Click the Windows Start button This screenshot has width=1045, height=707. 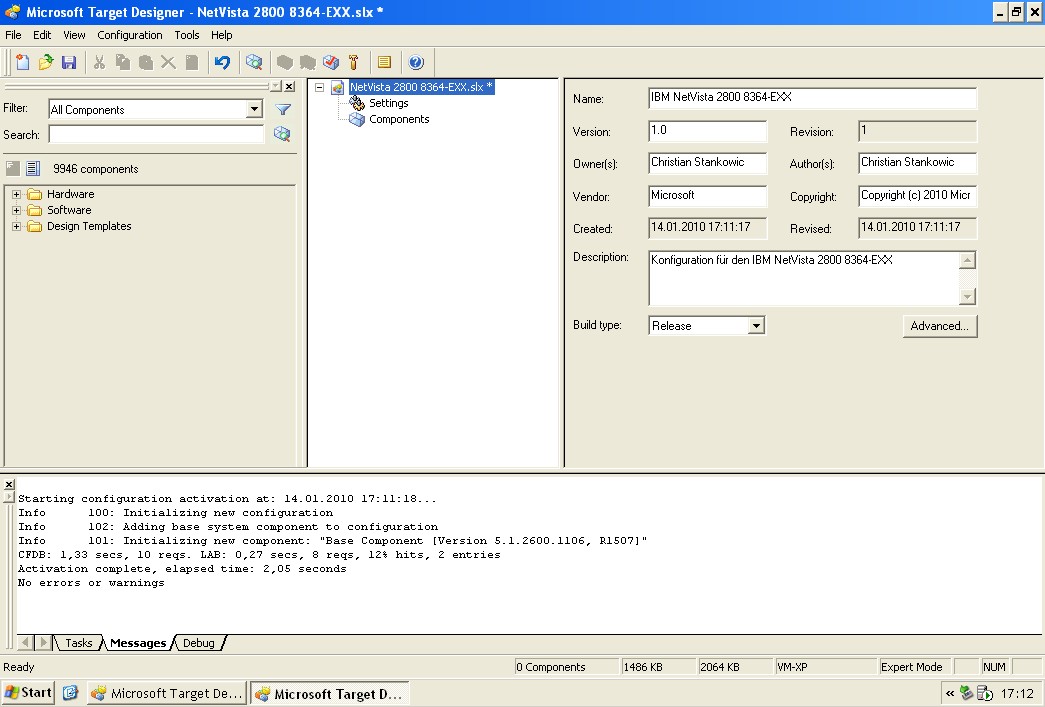[x=28, y=692]
